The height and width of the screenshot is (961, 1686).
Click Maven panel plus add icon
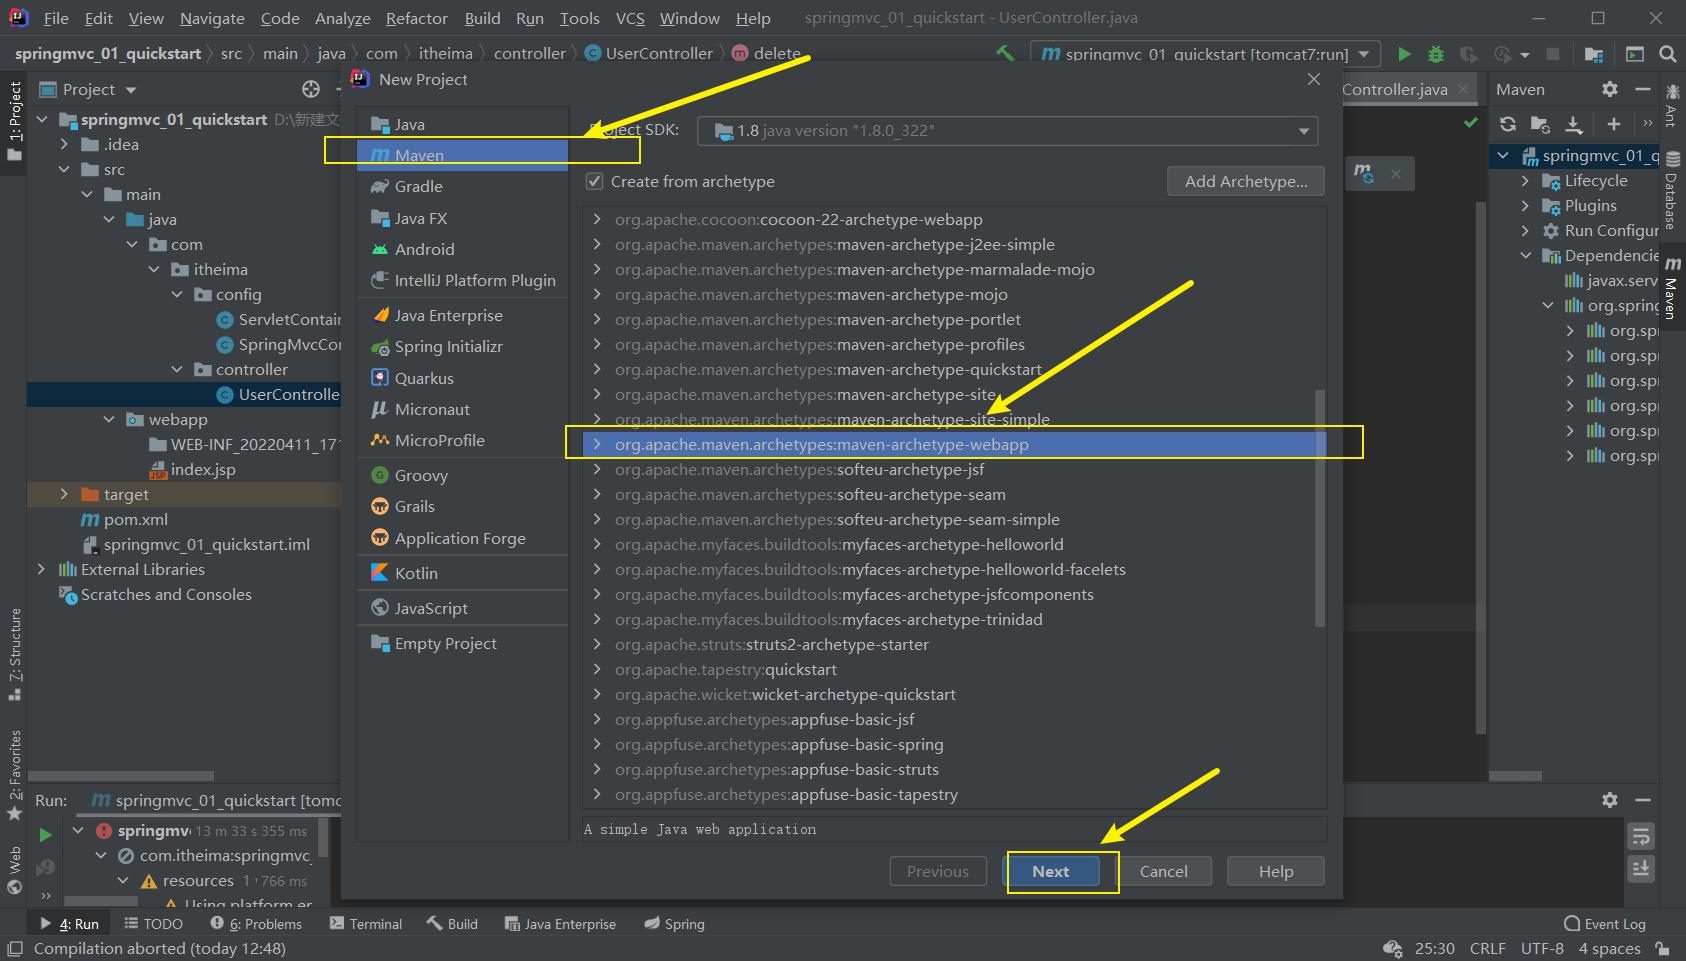coord(1613,124)
